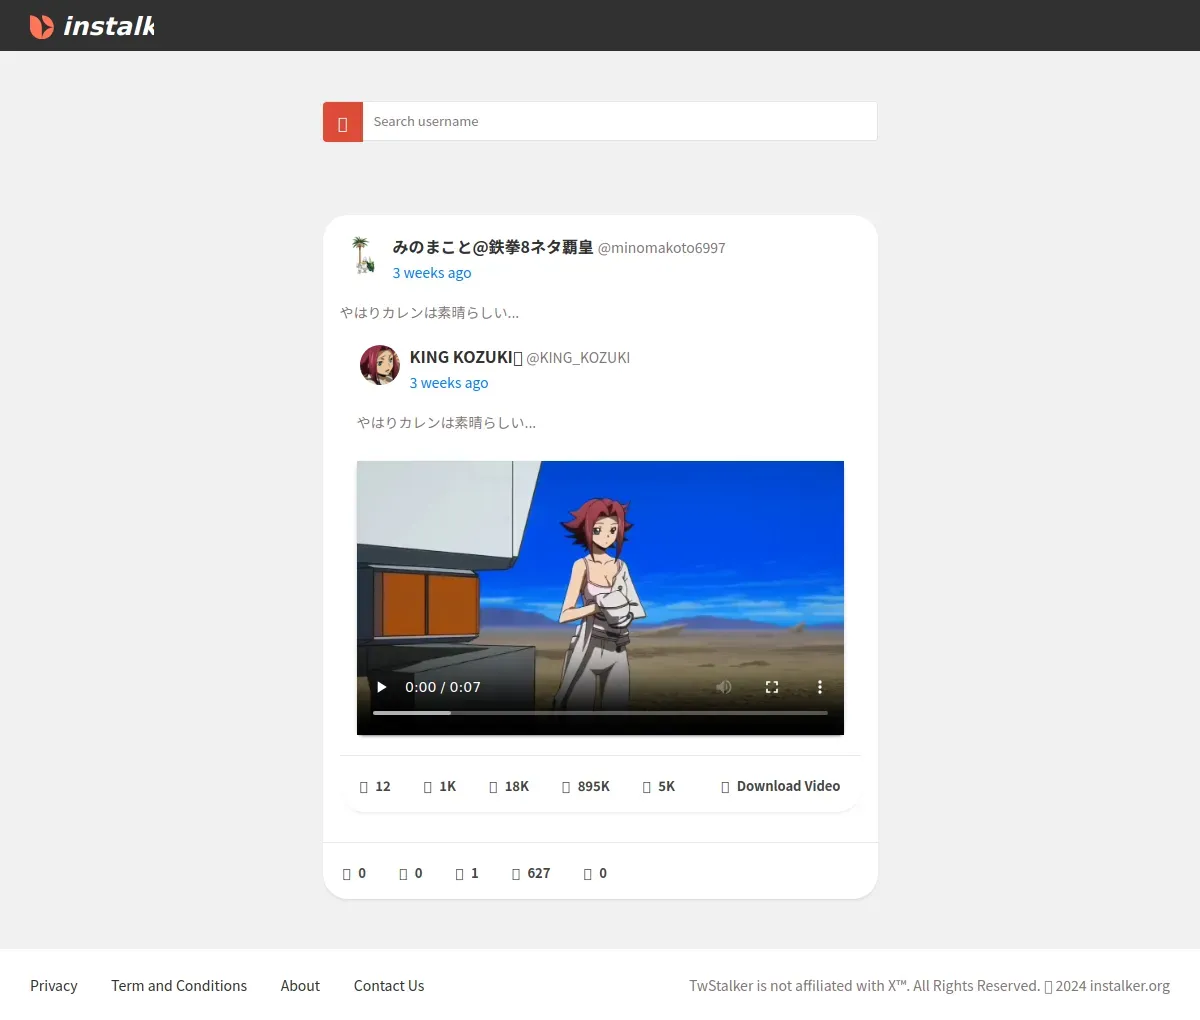Open みのまこと@鉄拳8ネタ覇皇 display name
The width and height of the screenshot is (1200, 1020).
[493, 247]
